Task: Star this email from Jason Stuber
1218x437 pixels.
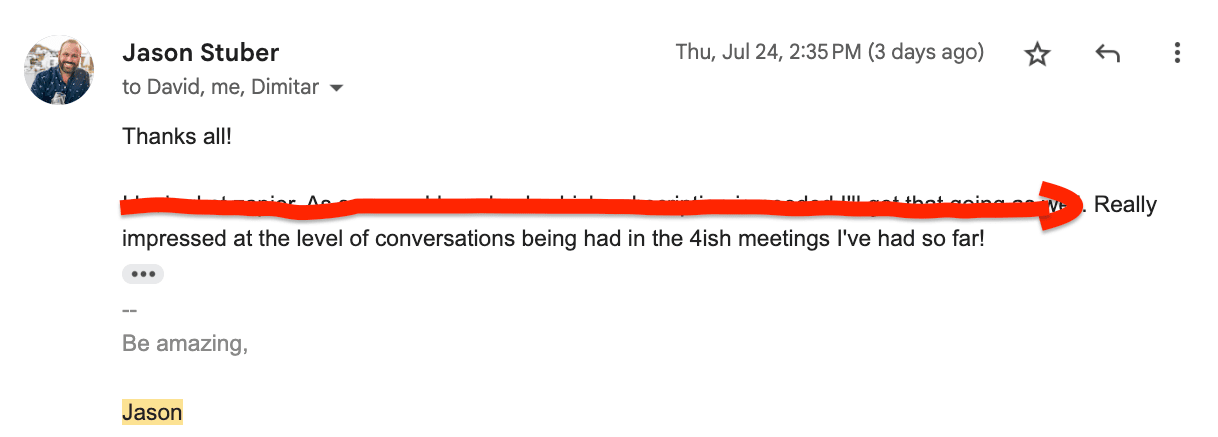Action: (1037, 54)
